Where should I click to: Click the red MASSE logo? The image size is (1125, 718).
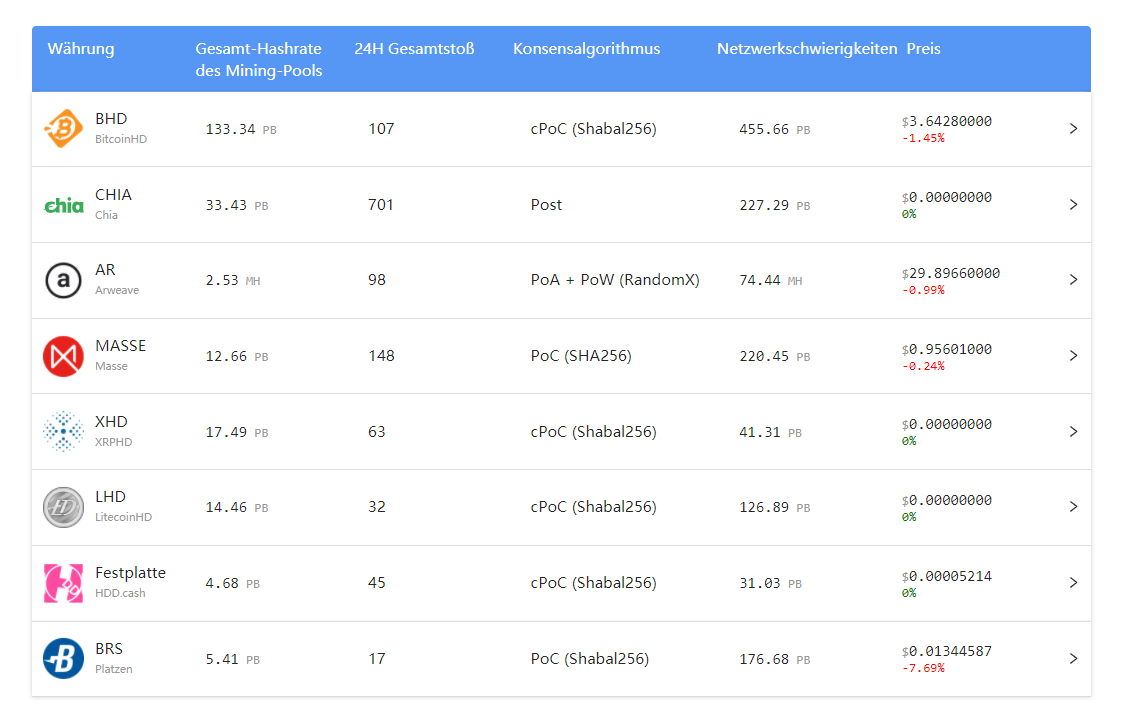[63, 356]
